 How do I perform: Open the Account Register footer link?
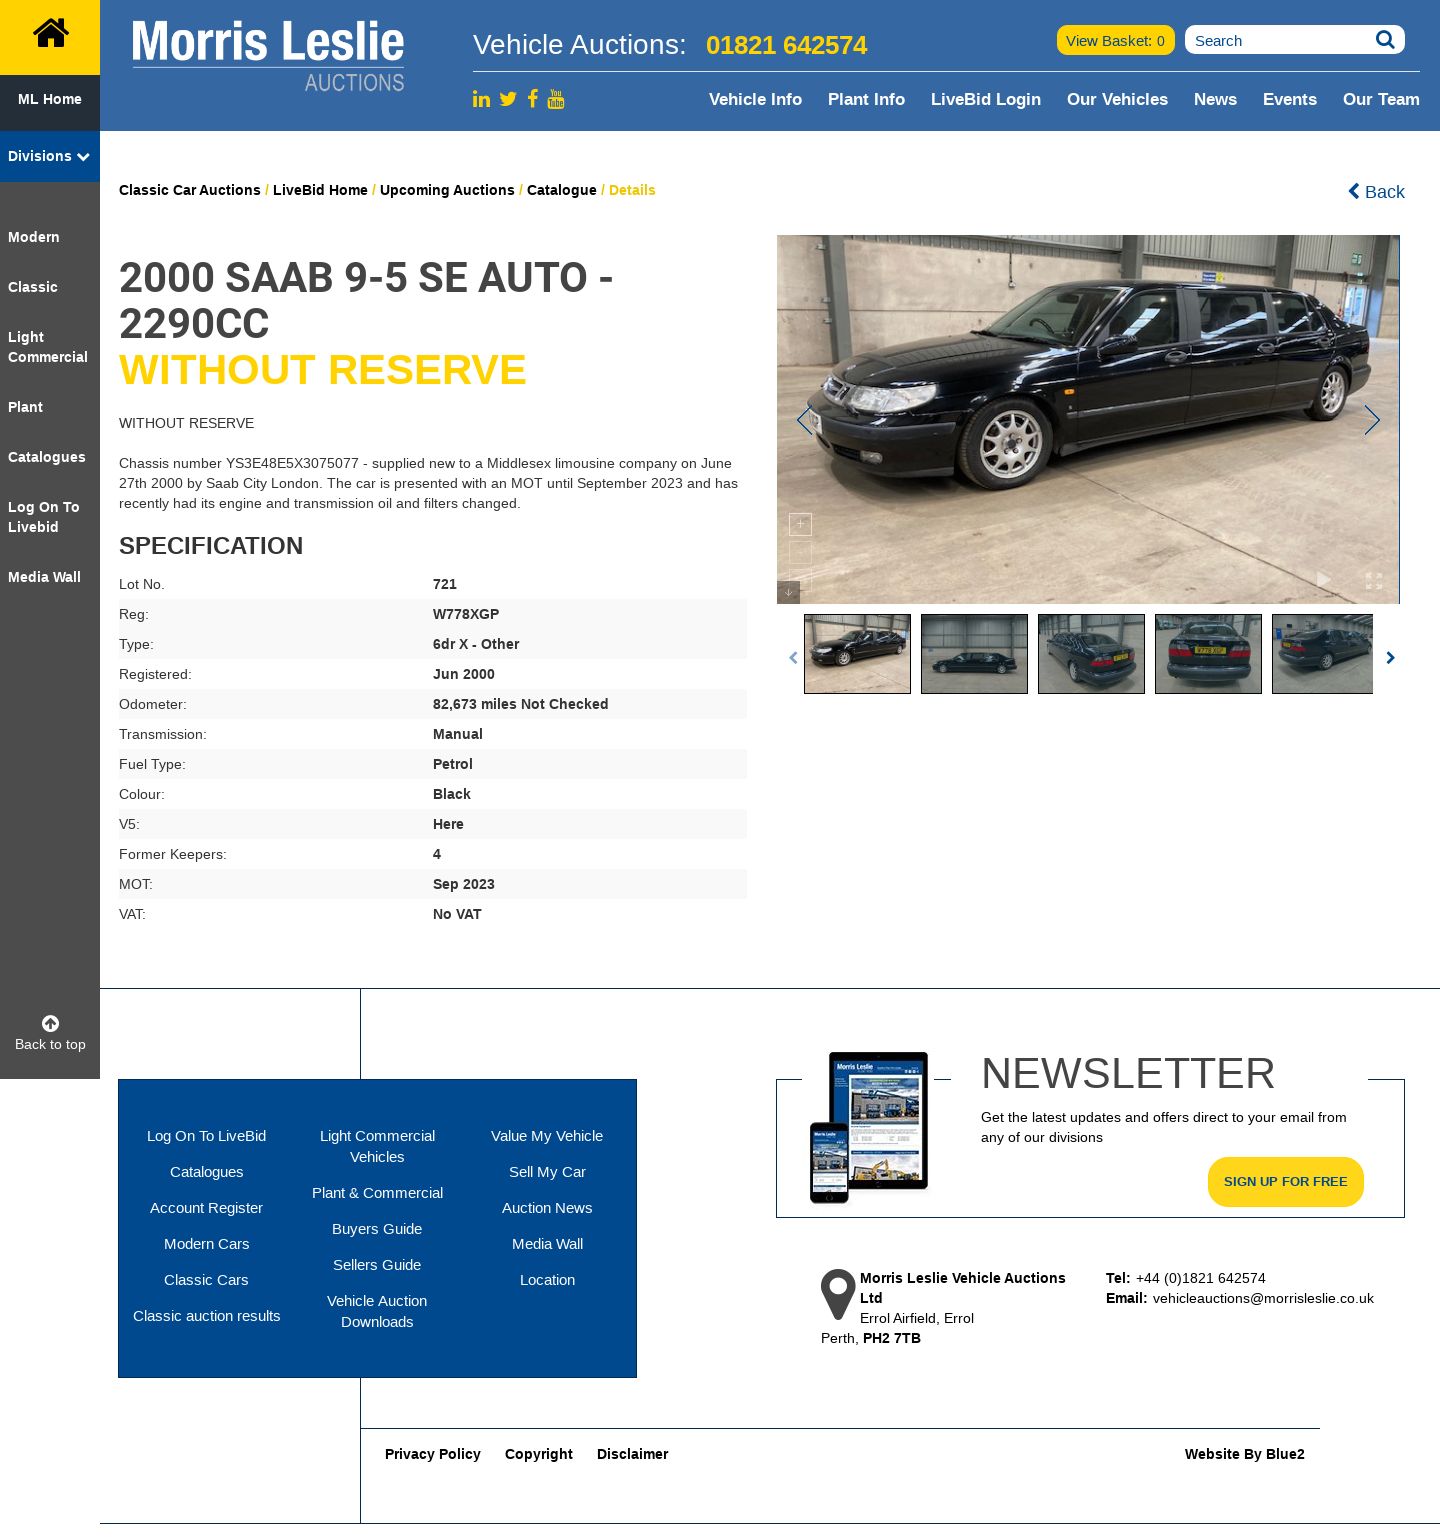(x=207, y=1208)
